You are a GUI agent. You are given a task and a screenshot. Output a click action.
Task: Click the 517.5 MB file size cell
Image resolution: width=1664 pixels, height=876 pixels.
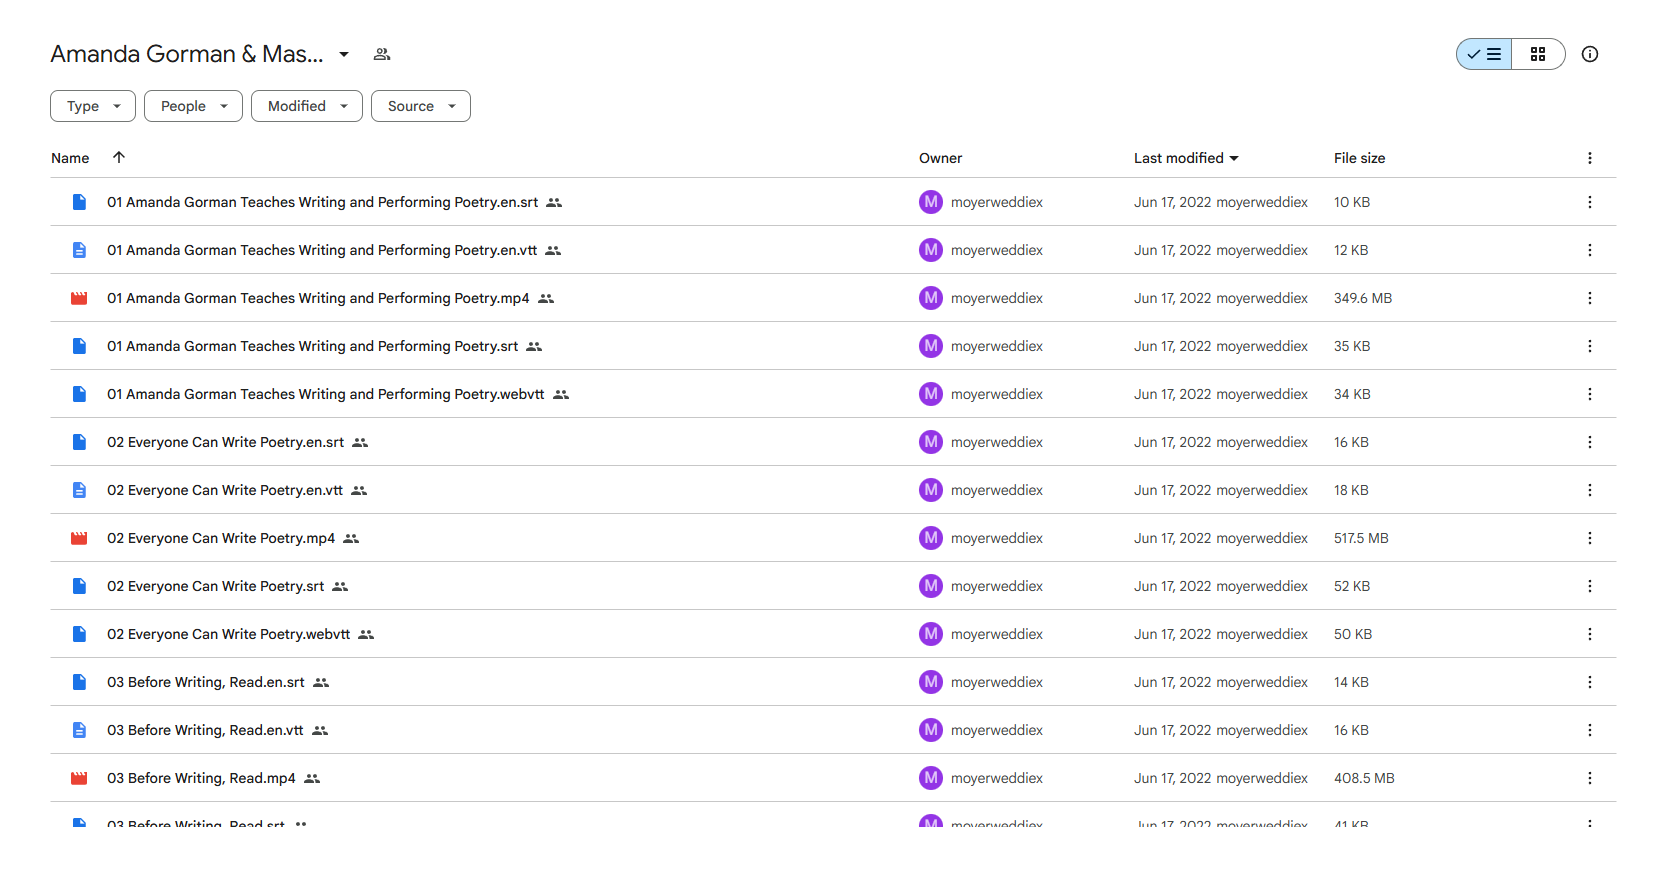1361,538
